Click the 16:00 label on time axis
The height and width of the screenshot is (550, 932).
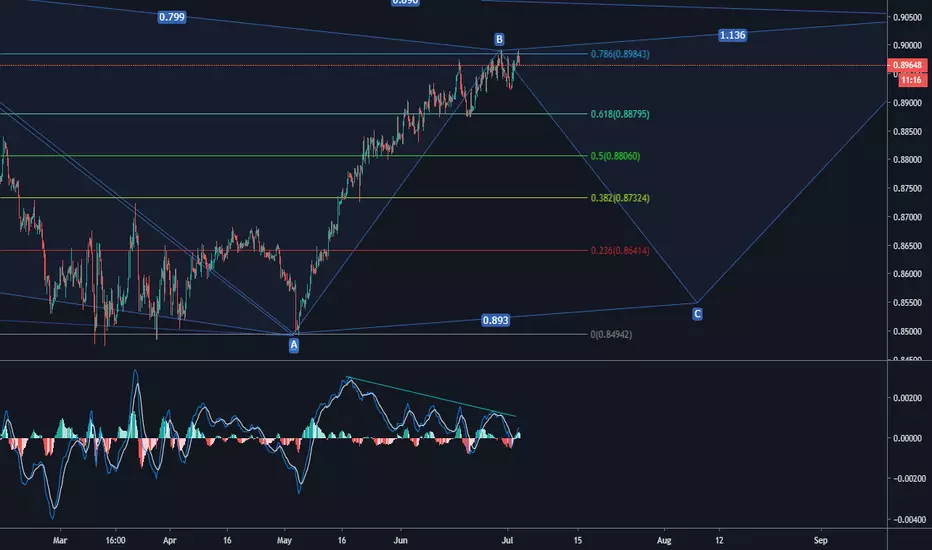(x=115, y=540)
